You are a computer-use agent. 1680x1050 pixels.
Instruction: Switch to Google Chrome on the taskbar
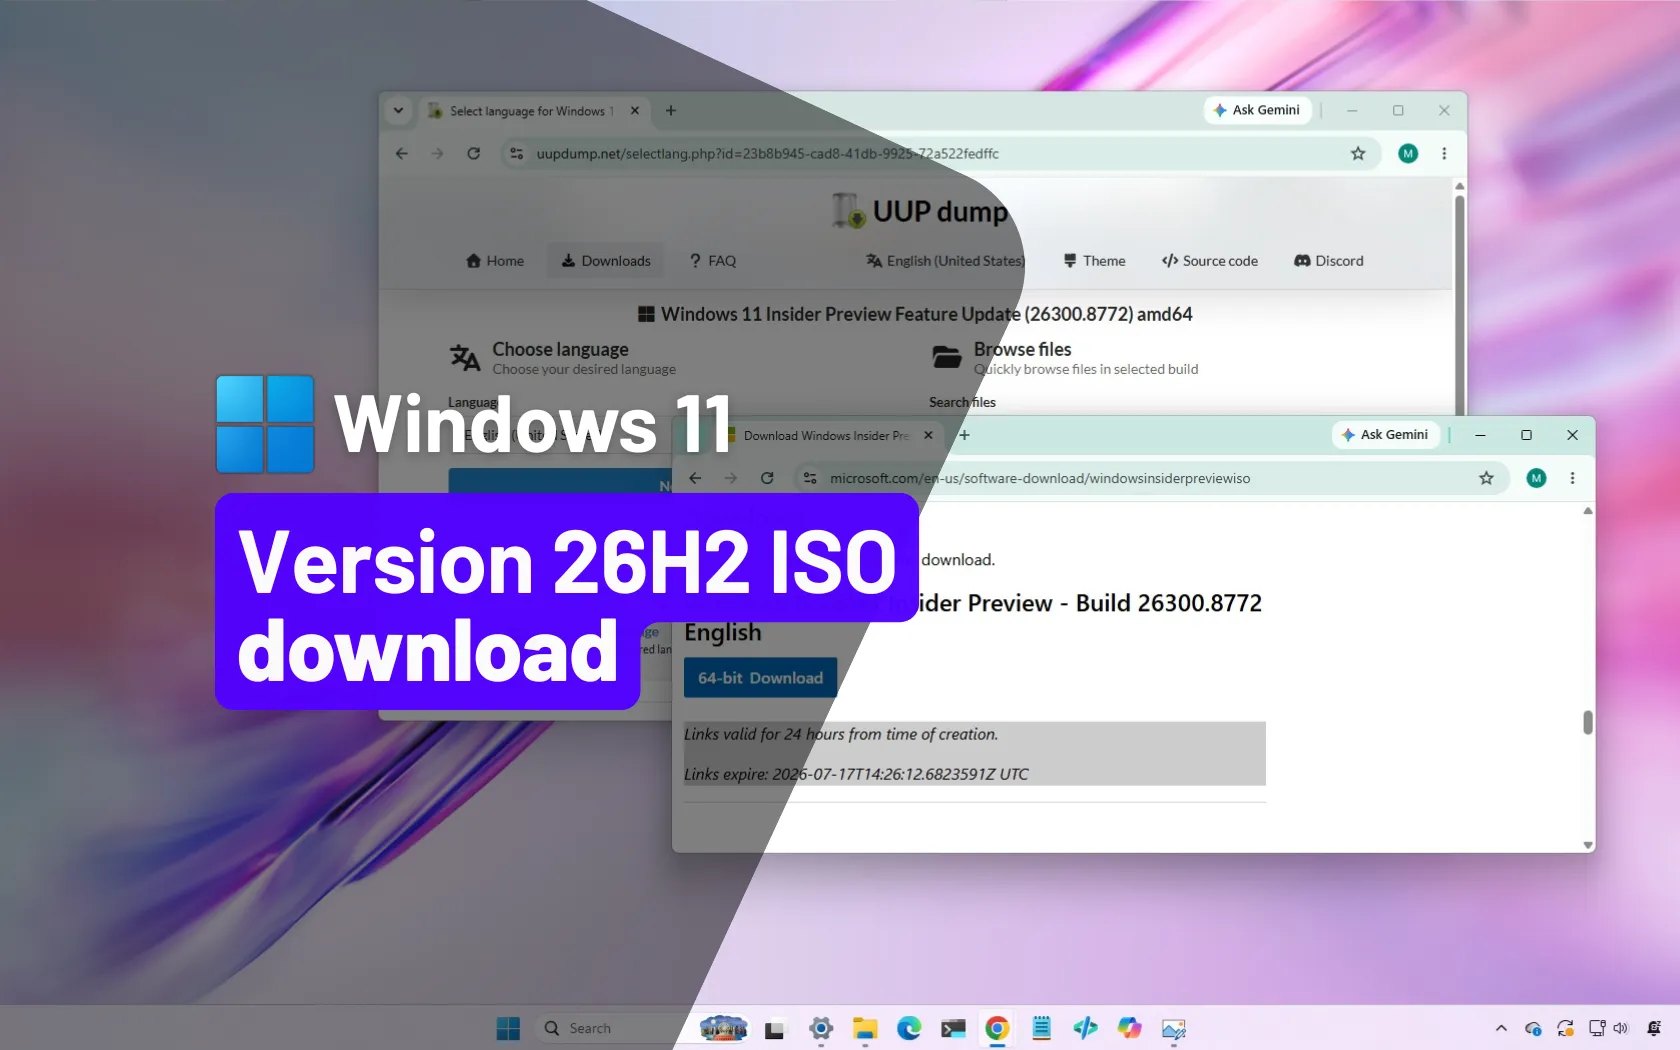pos(997,1028)
